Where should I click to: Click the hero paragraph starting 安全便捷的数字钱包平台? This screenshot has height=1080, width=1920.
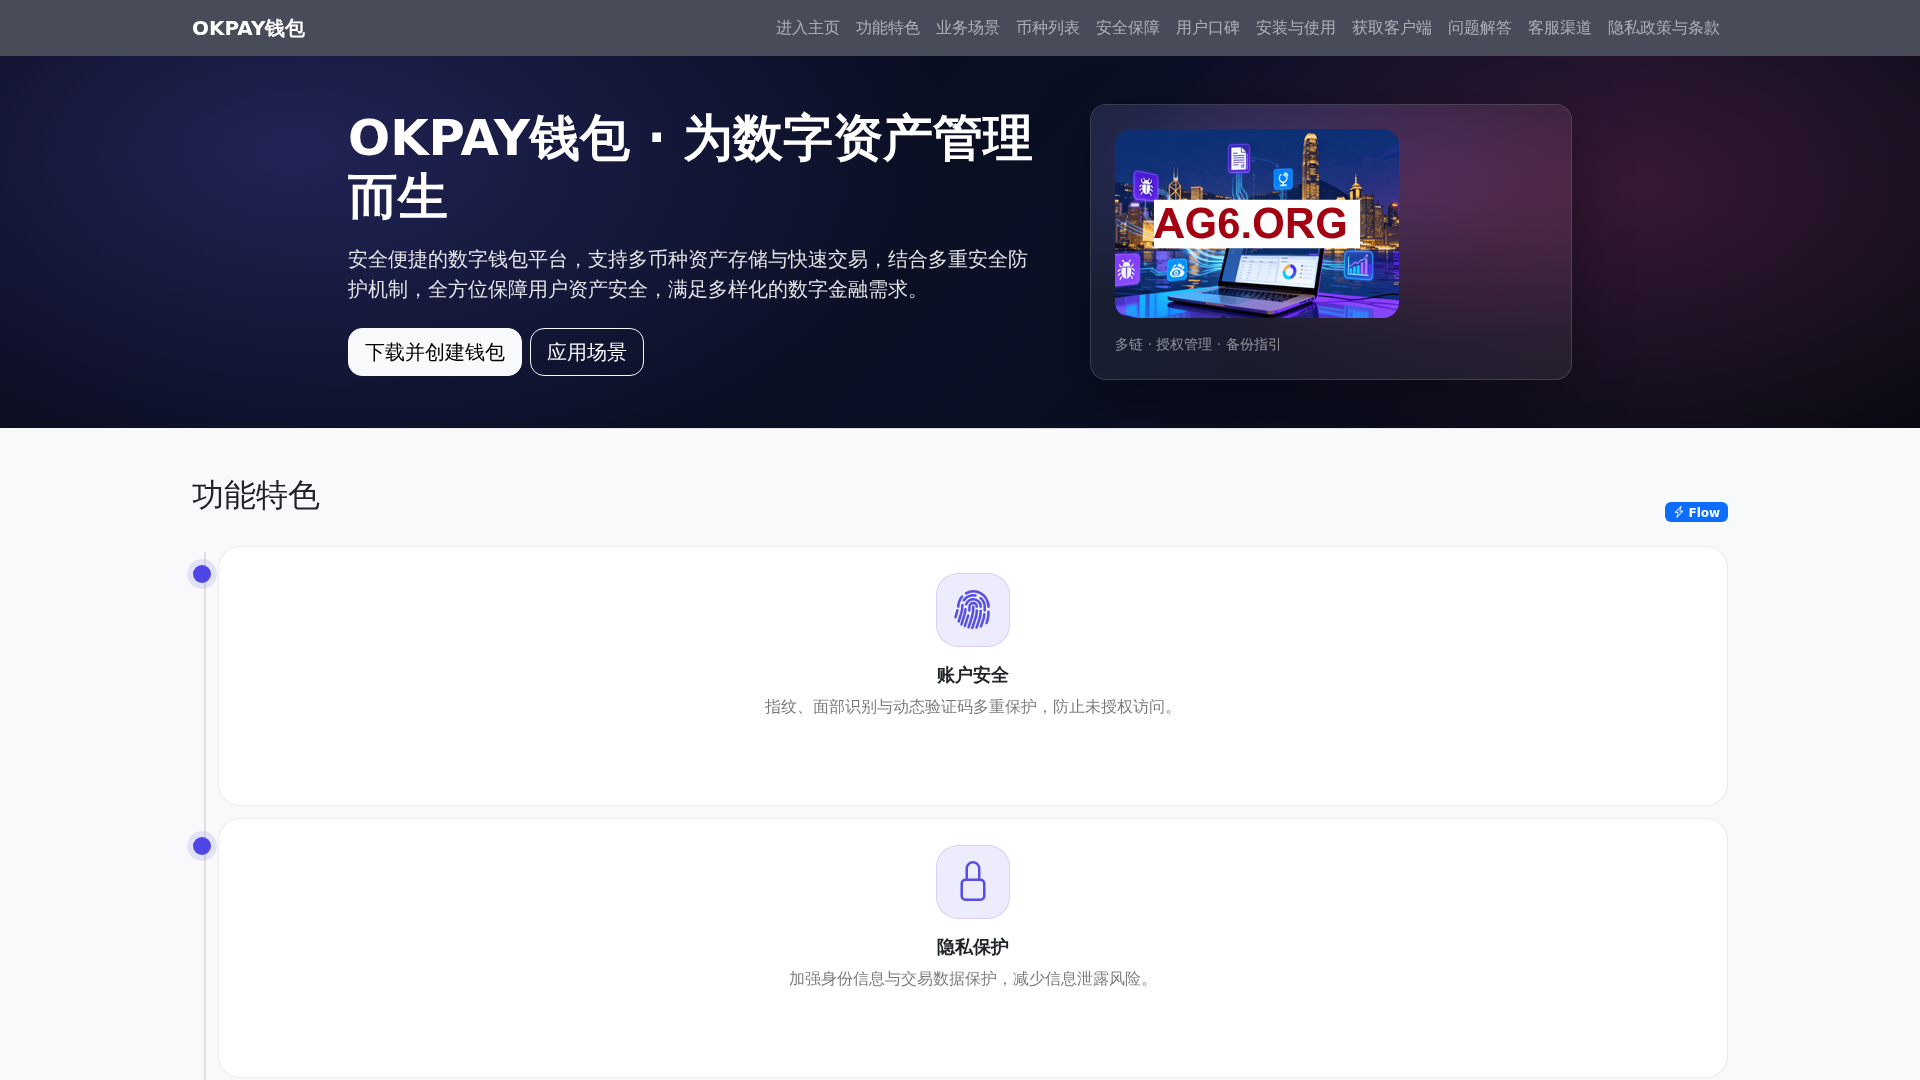pos(688,274)
